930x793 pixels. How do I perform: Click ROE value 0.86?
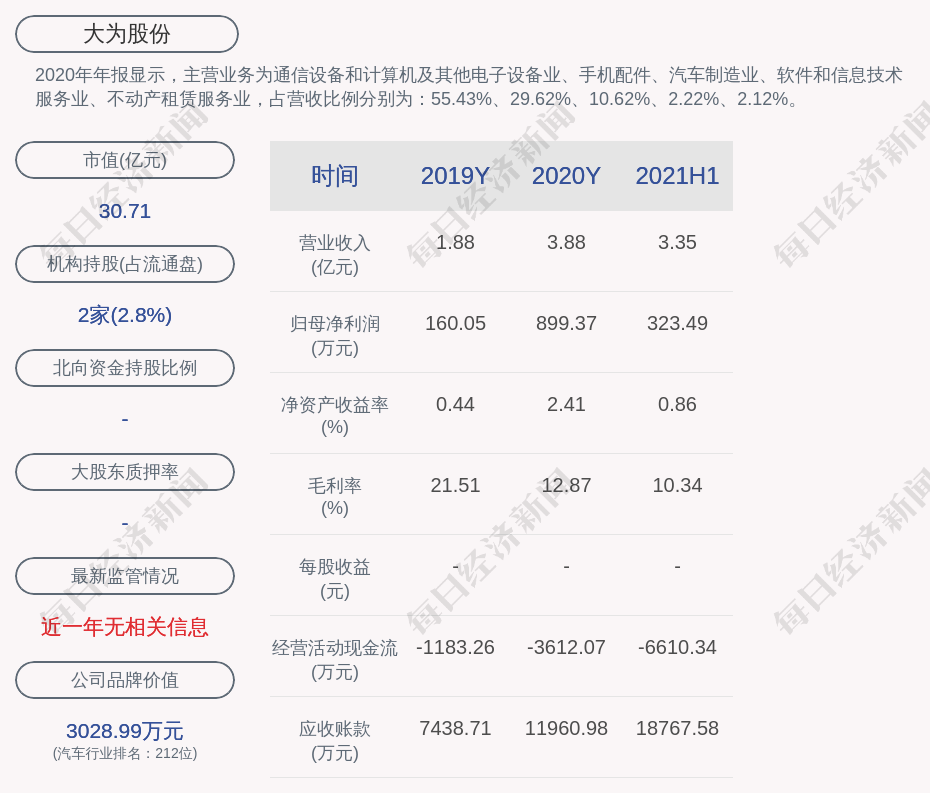pos(677,405)
